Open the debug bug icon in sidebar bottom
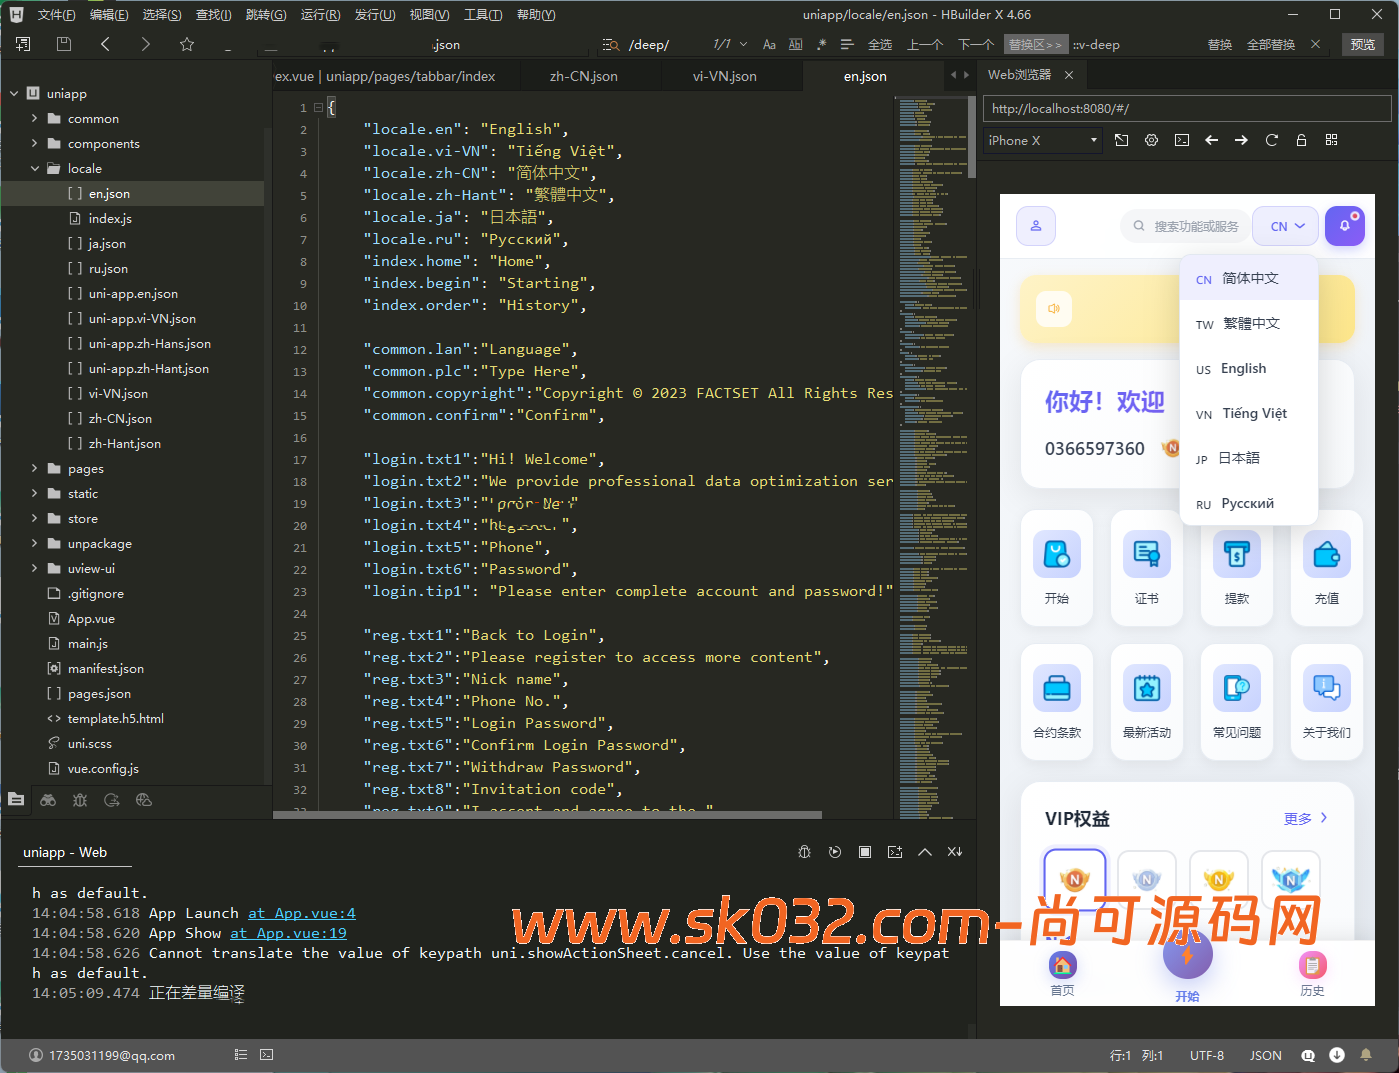The image size is (1399, 1073). (x=80, y=800)
